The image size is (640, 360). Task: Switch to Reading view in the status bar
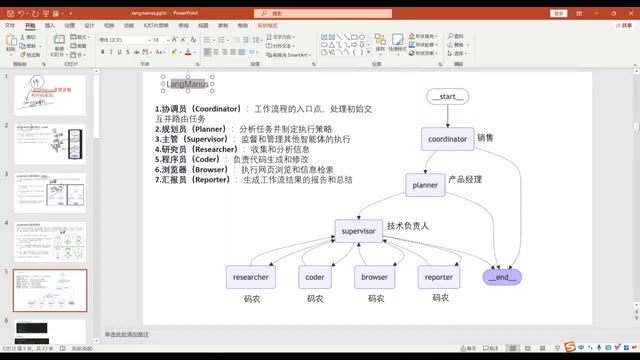(542, 348)
